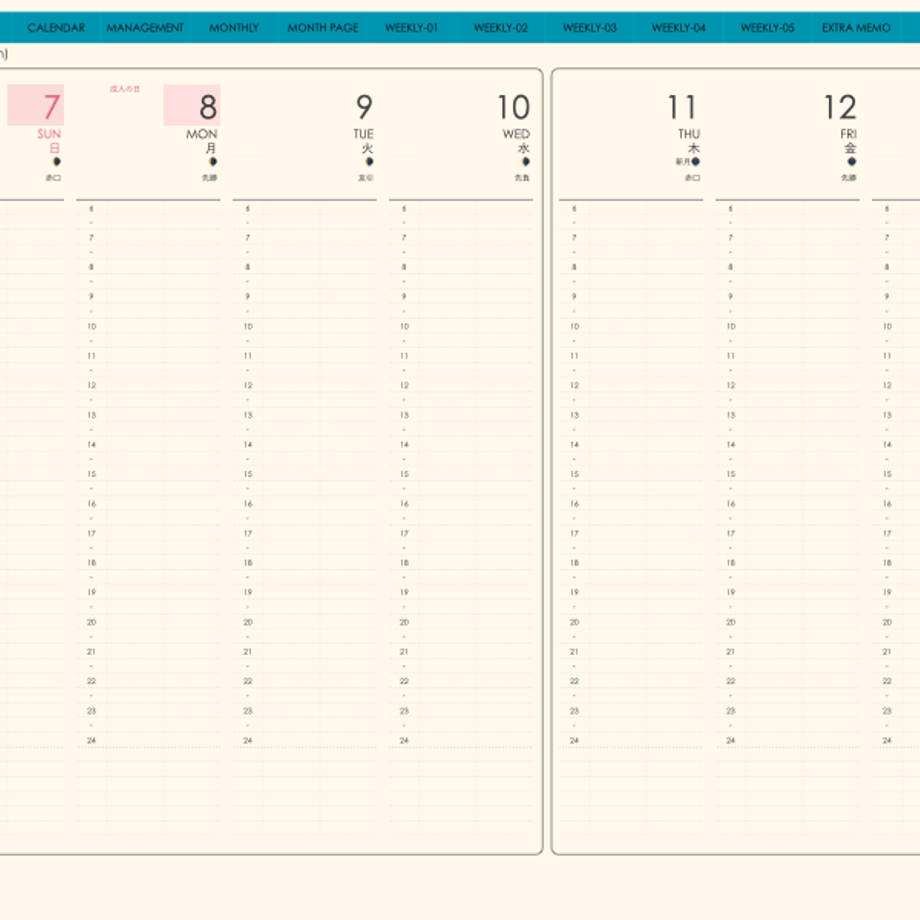Click the moon phase icon under Monday
The height and width of the screenshot is (920, 920).
tap(213, 161)
